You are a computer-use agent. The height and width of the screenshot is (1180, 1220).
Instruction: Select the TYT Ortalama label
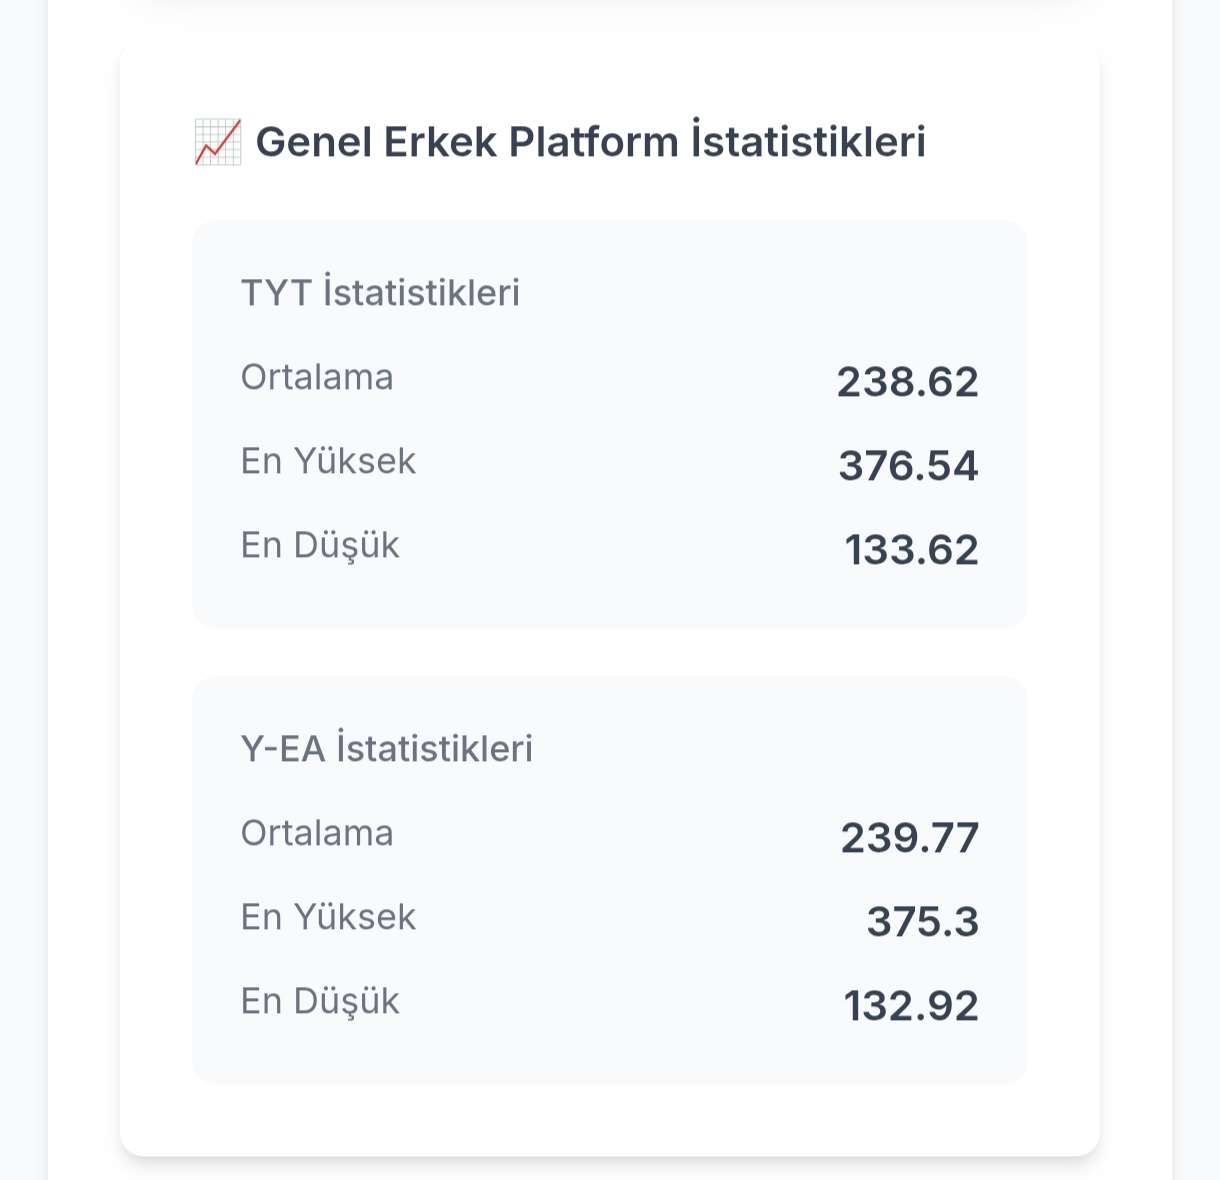(317, 377)
